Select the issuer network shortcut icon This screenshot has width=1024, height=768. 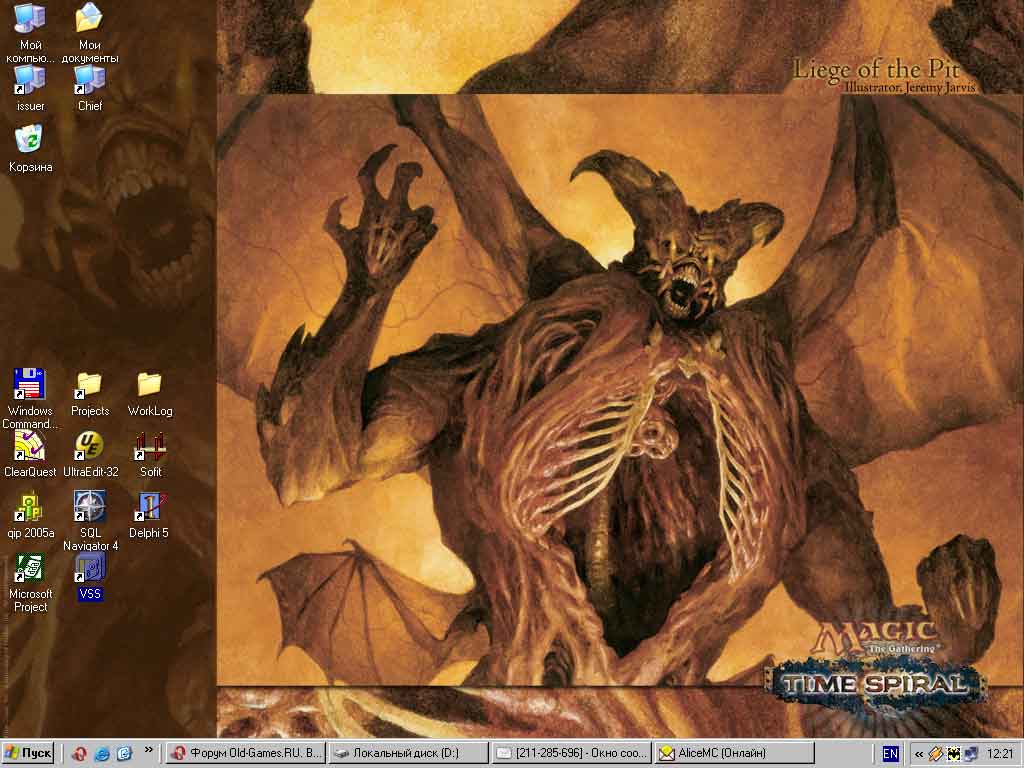click(x=30, y=80)
